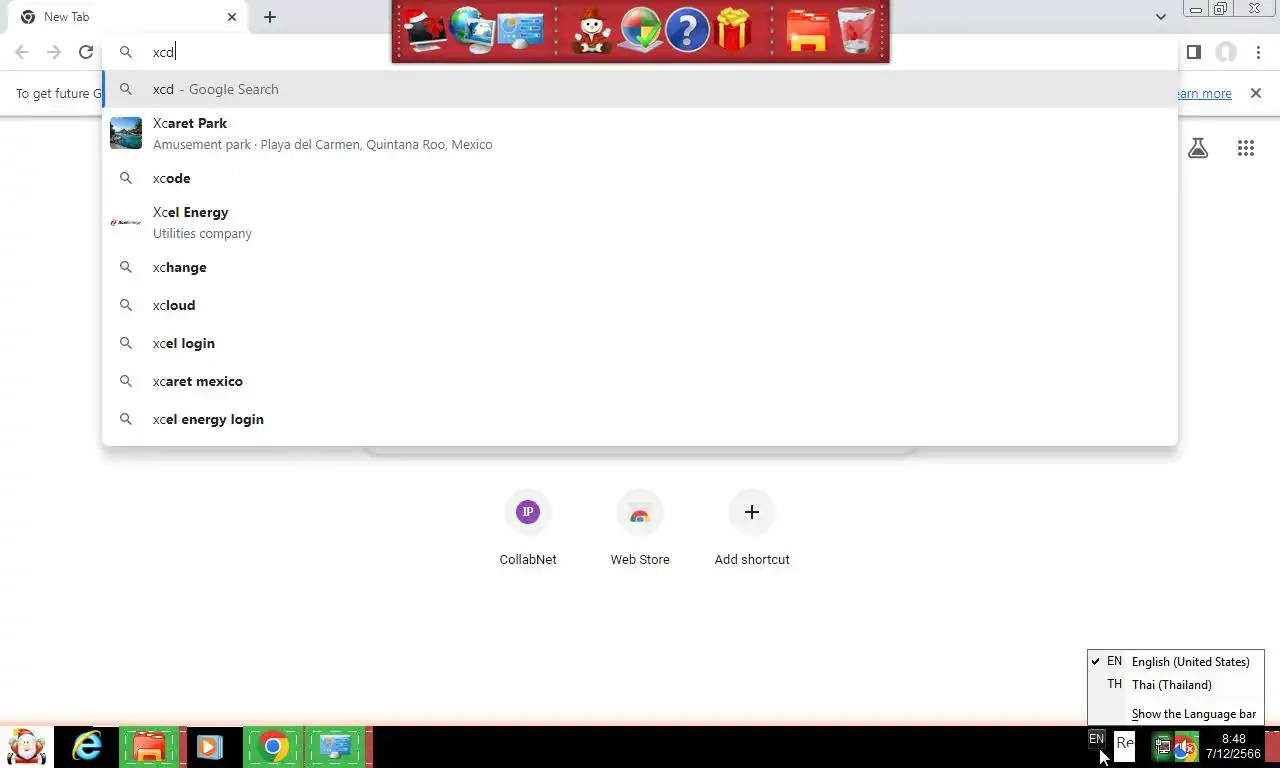Dismiss the info bar with X
The height and width of the screenshot is (768, 1280).
1256,93
